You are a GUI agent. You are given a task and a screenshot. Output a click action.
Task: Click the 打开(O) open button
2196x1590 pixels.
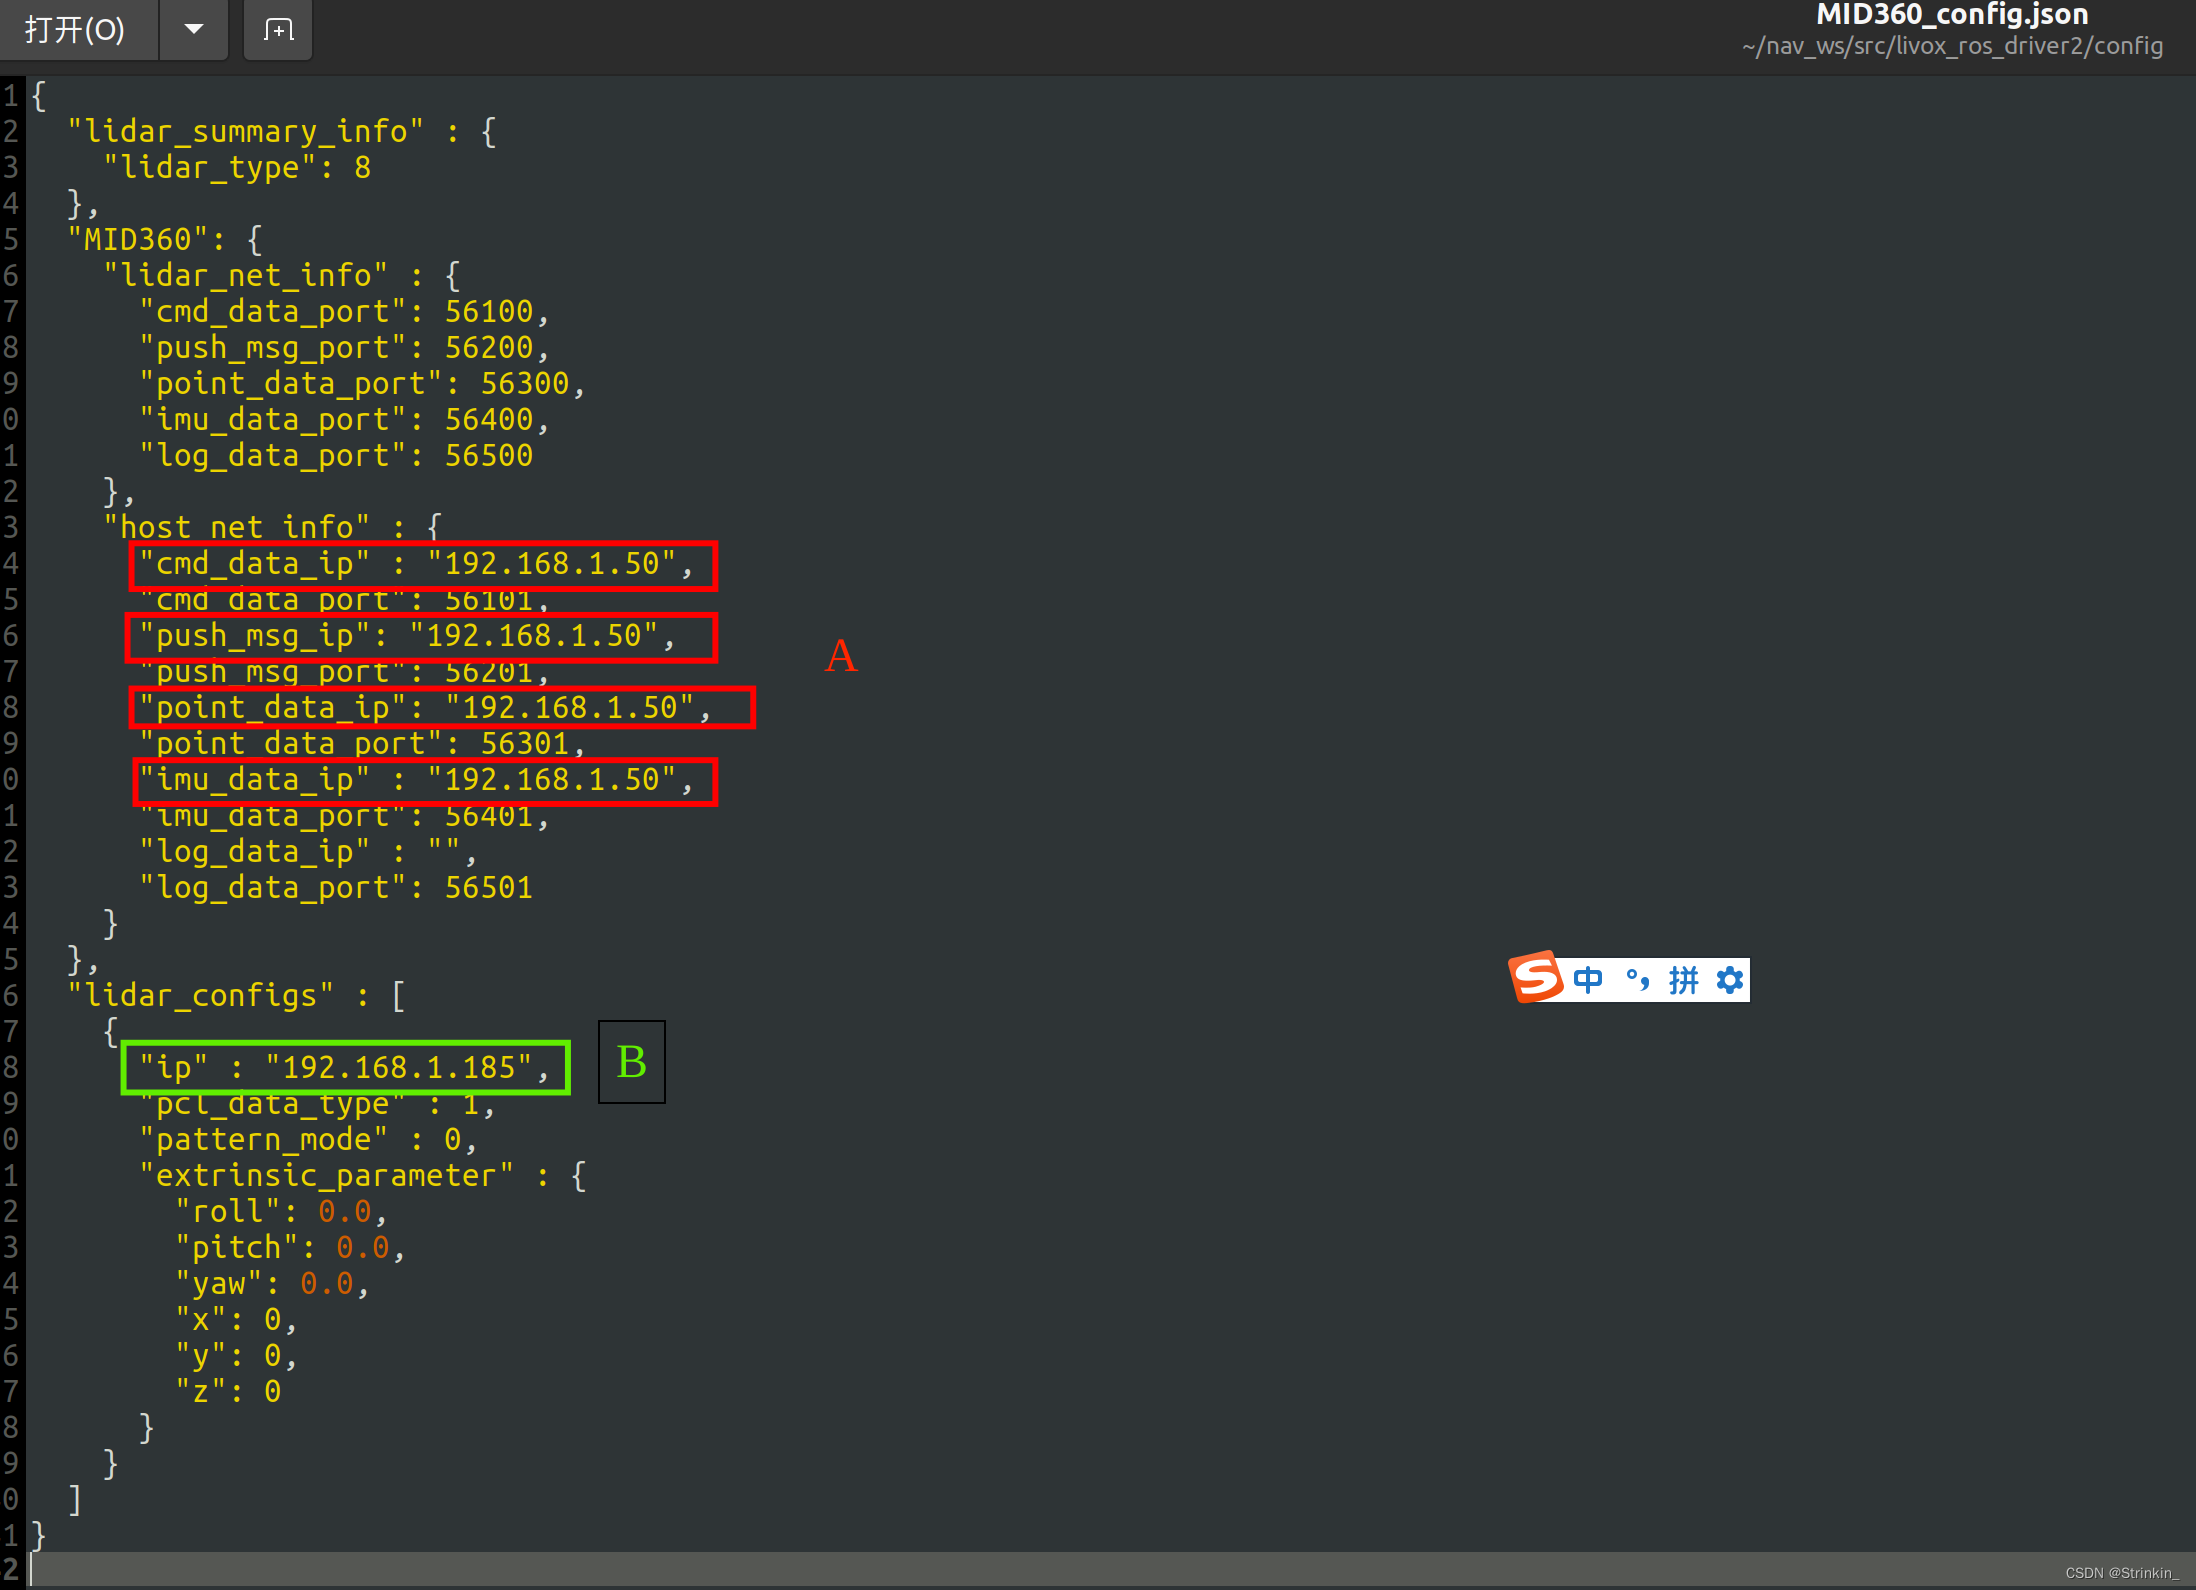pos(76,30)
